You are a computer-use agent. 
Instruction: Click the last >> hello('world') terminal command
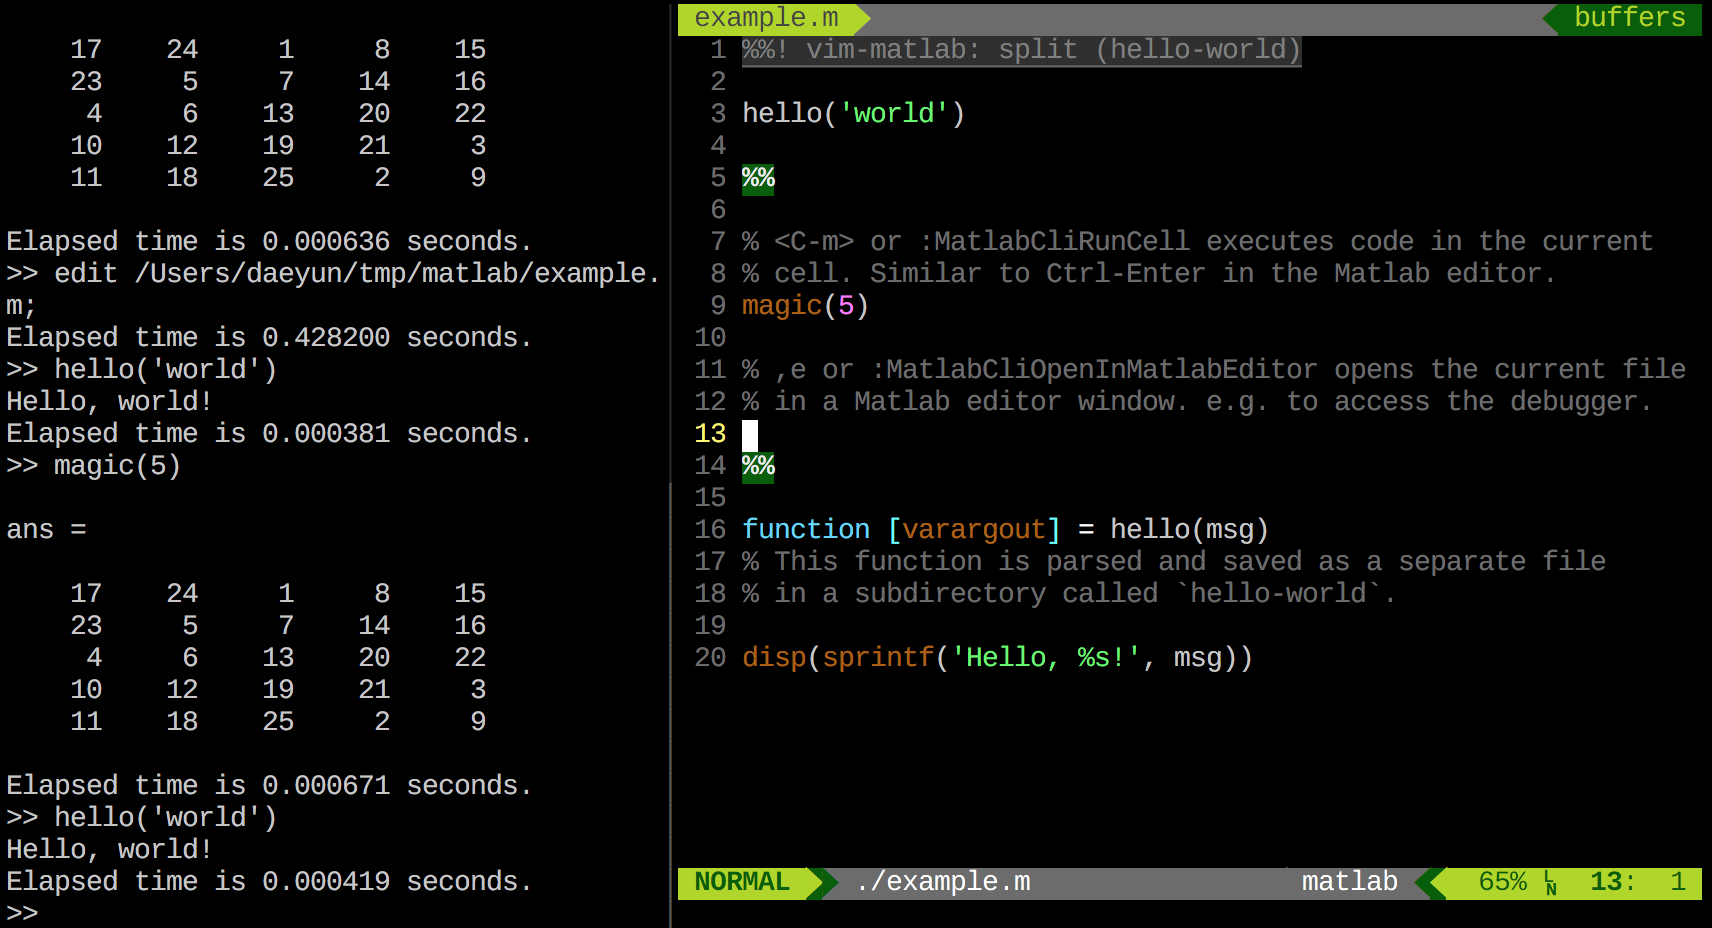[x=142, y=818]
